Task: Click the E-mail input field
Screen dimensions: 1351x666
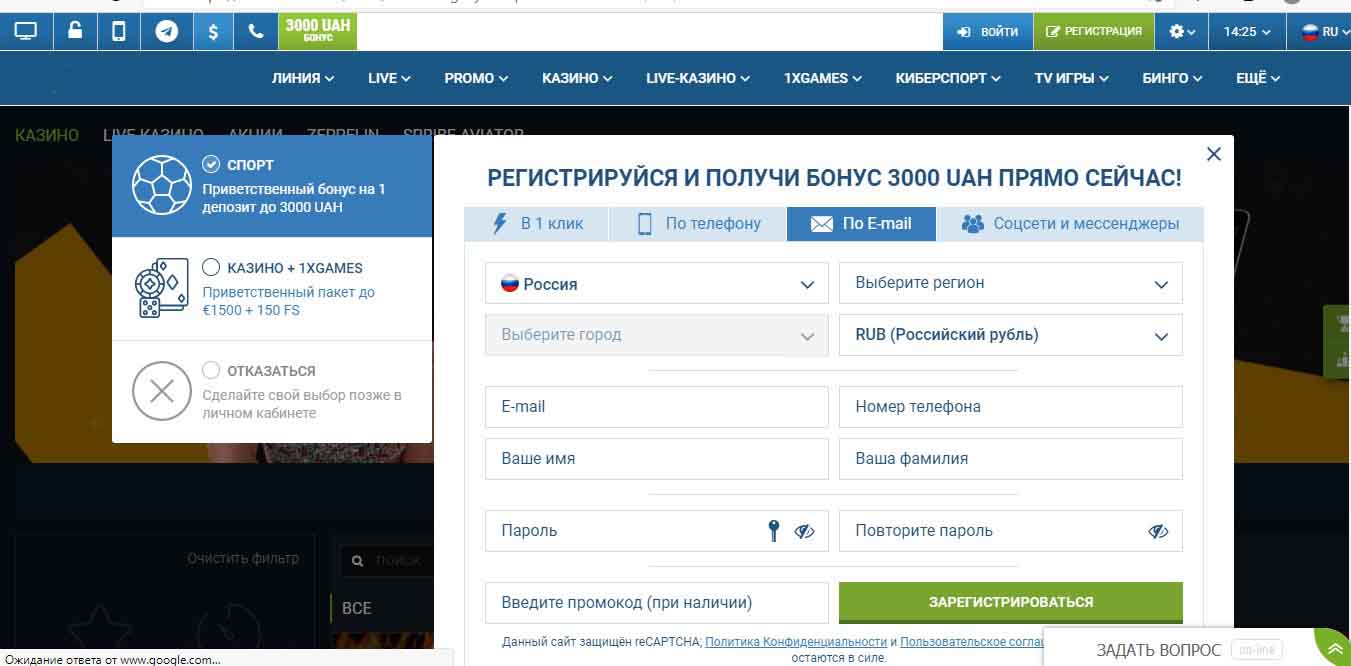Action: pyautogui.click(x=657, y=407)
